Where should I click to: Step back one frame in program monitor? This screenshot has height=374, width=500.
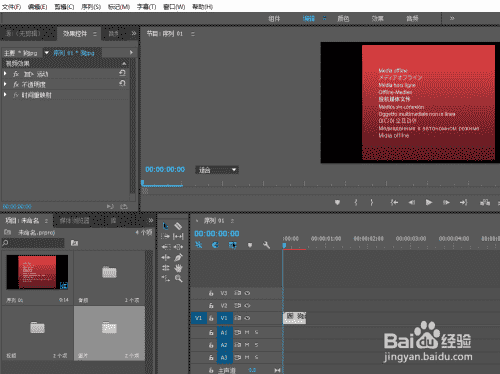(412, 202)
